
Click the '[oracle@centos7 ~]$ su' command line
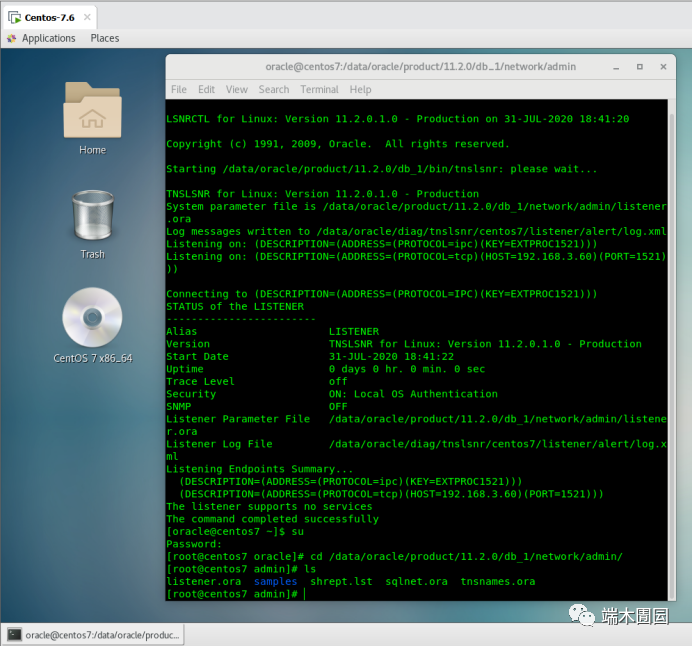coord(235,532)
